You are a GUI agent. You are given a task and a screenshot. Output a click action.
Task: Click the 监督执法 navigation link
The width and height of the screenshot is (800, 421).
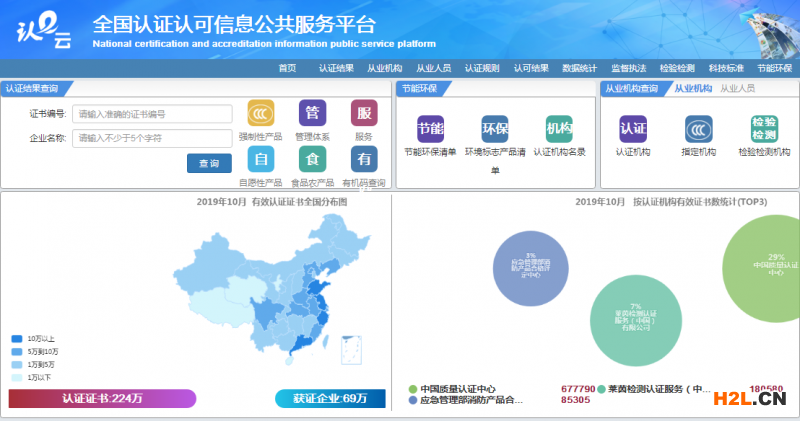click(628, 68)
